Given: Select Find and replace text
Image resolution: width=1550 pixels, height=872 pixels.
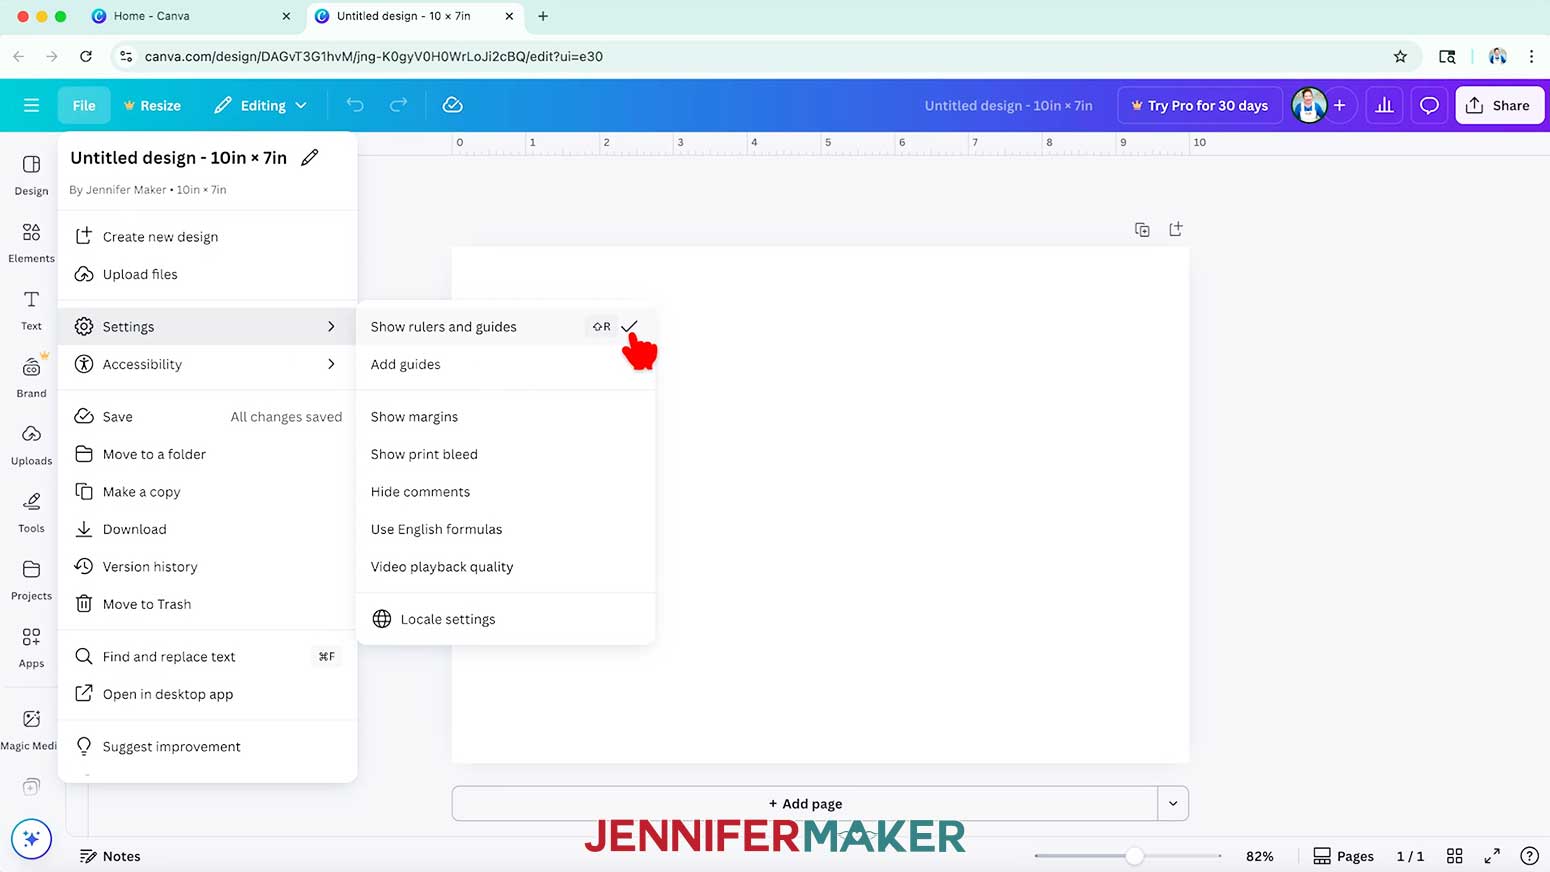Looking at the screenshot, I should (207, 657).
